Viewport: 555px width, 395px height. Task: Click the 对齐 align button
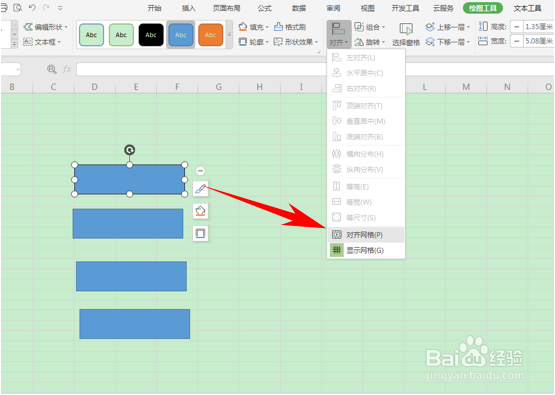point(338,34)
